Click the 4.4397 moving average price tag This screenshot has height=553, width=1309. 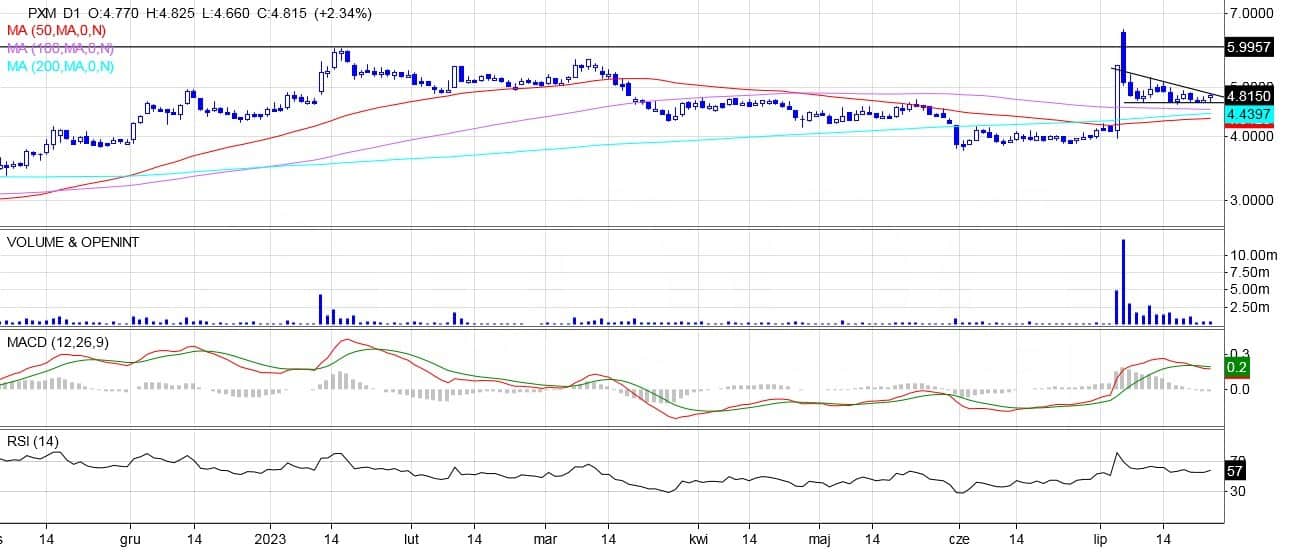point(1249,115)
